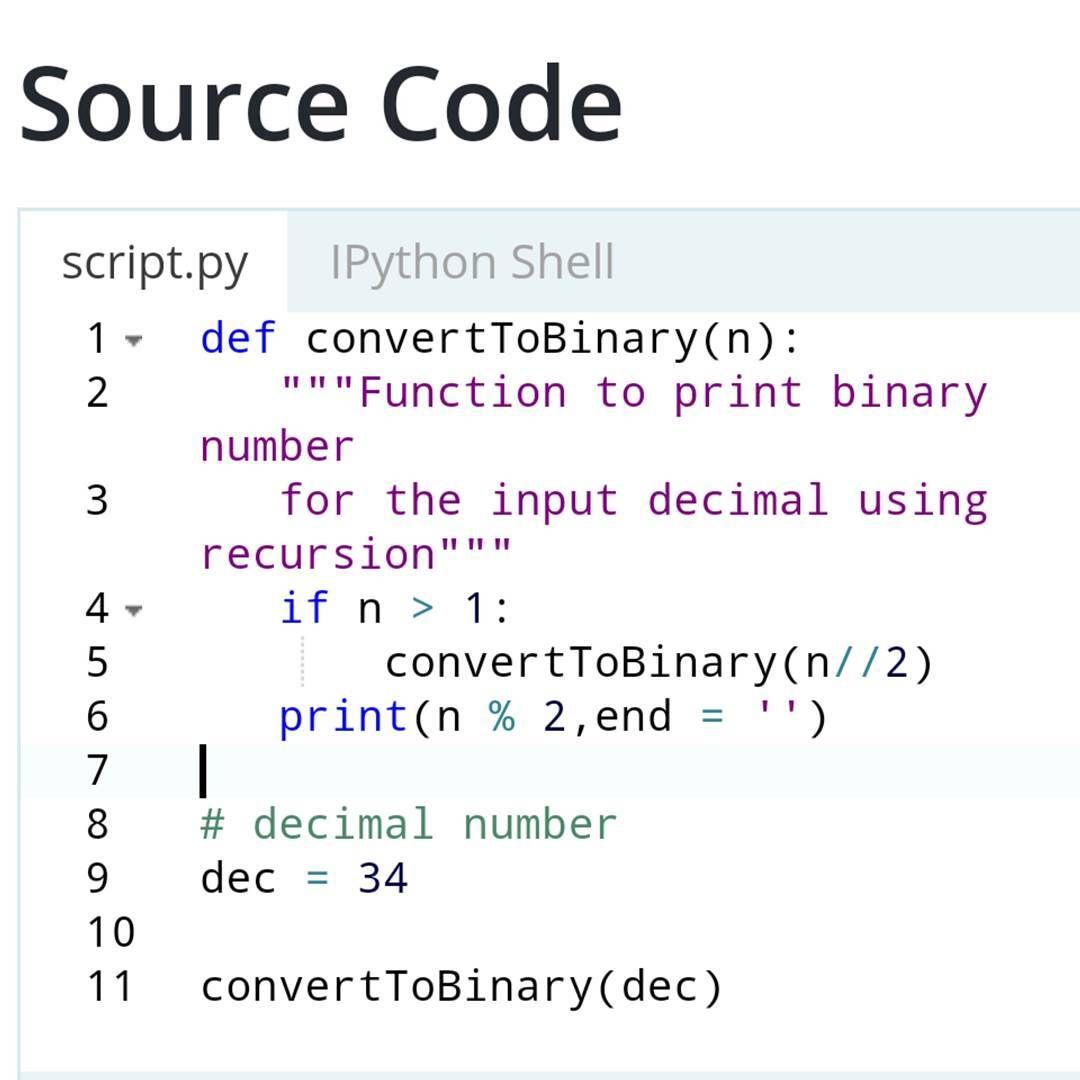The width and height of the screenshot is (1080, 1080).
Task: Select the script.py tab
Action: [154, 262]
